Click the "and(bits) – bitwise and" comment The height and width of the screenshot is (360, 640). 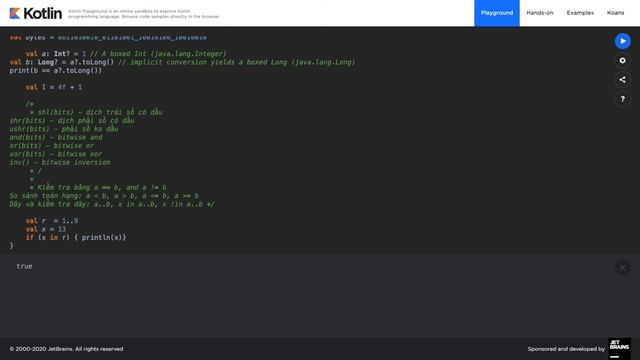pyautogui.click(x=56, y=137)
